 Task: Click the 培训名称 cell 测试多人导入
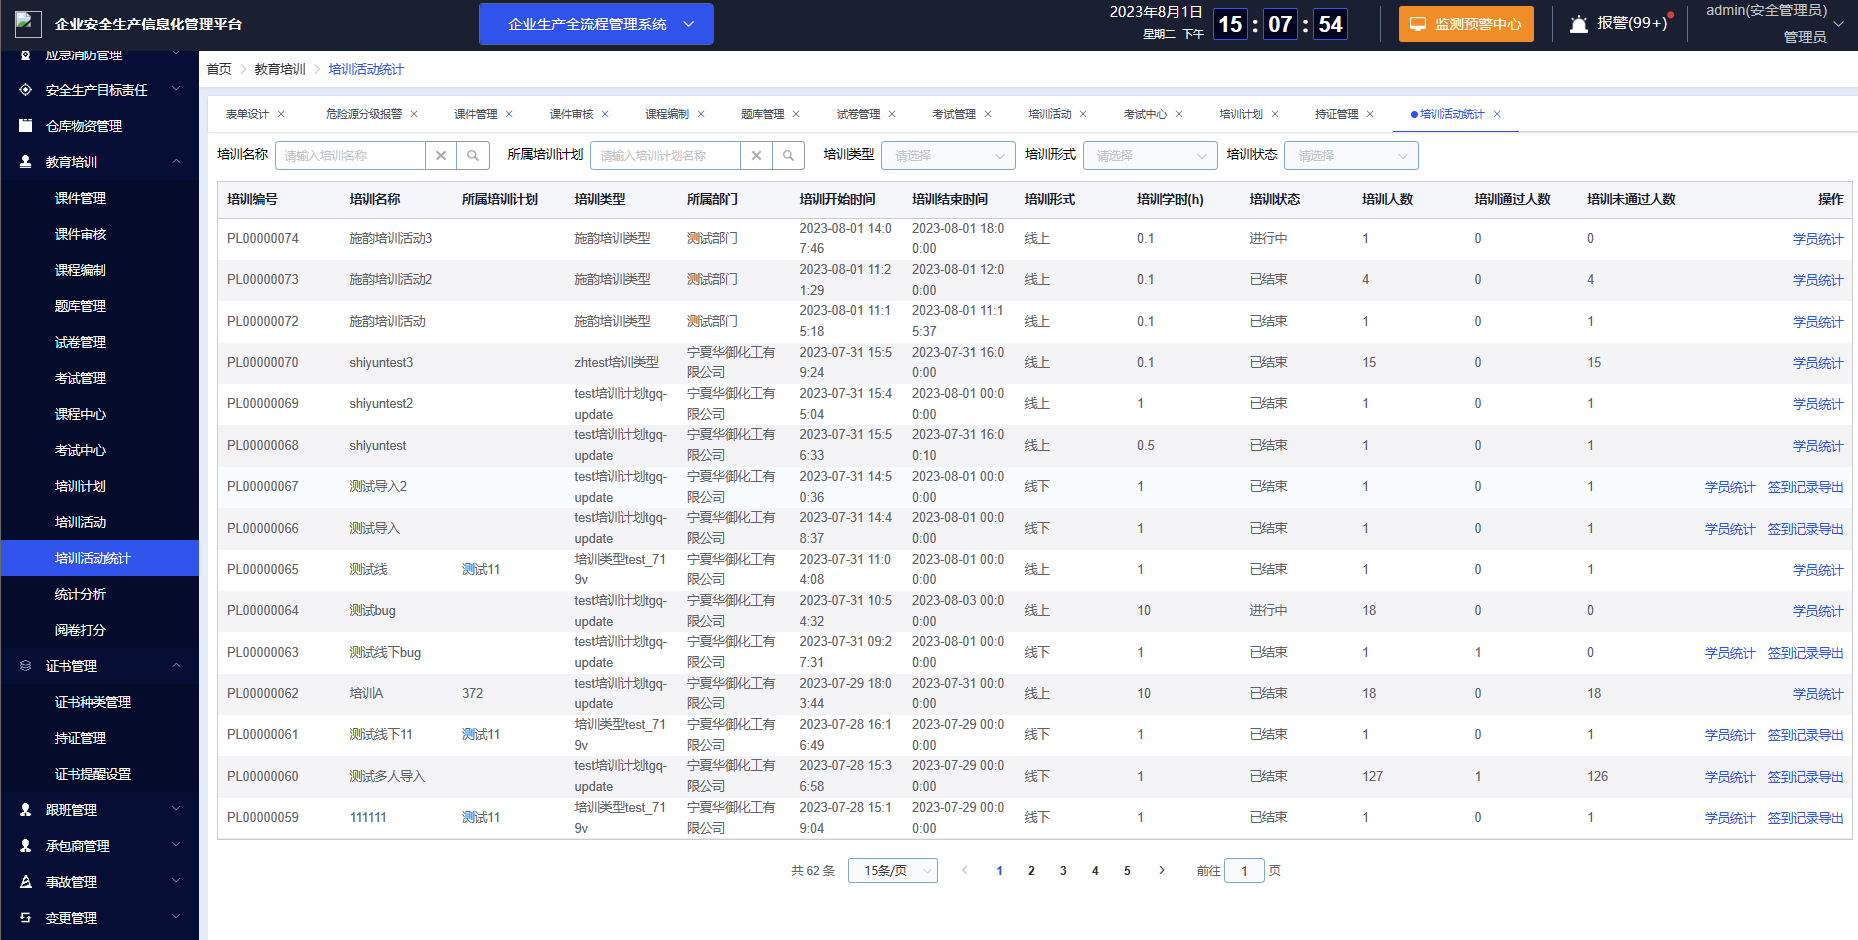click(x=387, y=777)
